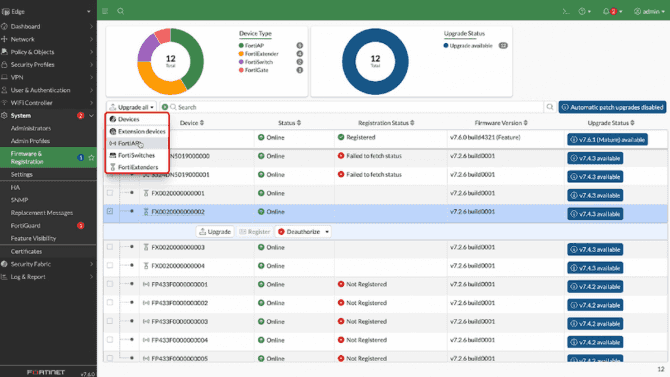Check the FP433F0000000004 row checkbox
Image resolution: width=670 pixels, height=377 pixels.
(110, 339)
